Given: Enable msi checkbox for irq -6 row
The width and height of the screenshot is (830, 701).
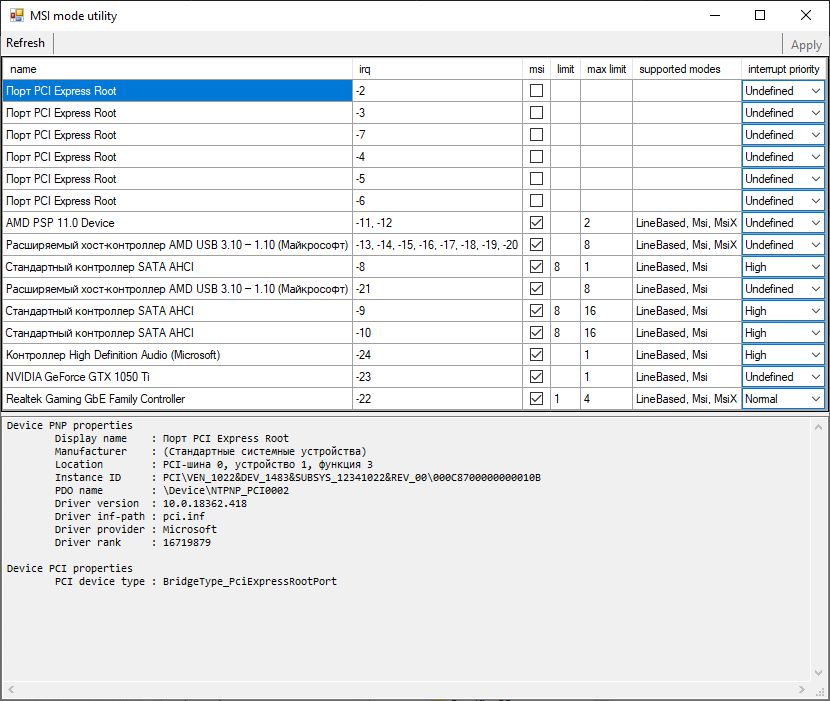Looking at the screenshot, I should pos(536,201).
